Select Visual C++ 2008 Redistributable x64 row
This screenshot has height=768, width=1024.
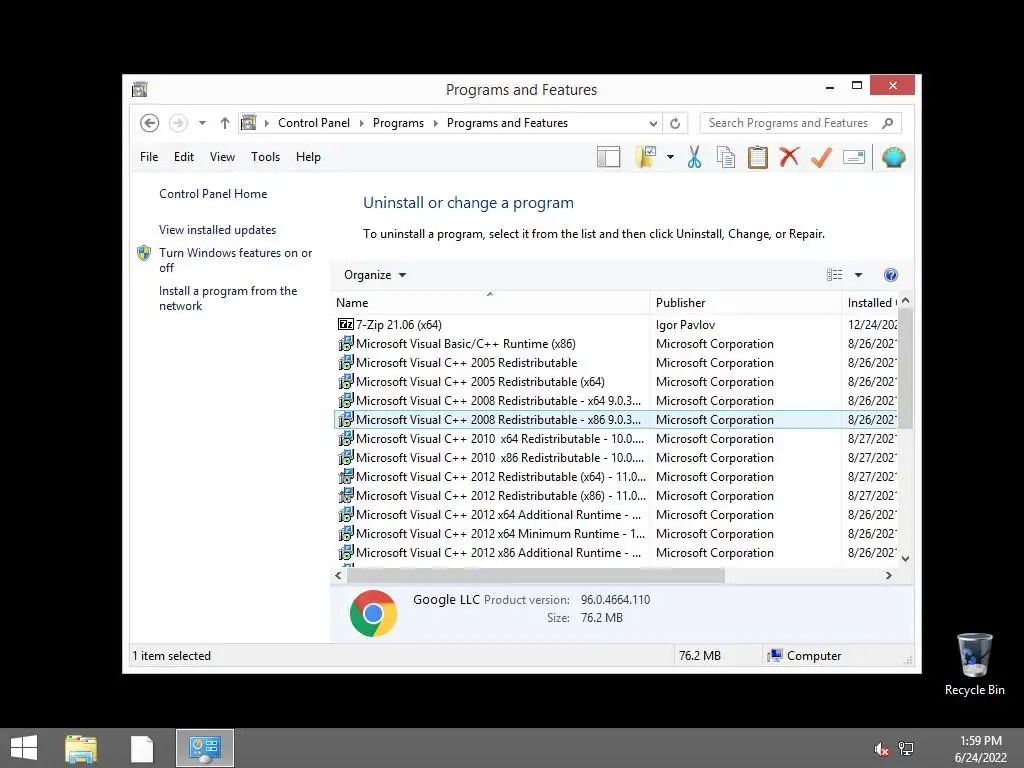[x=616, y=400]
